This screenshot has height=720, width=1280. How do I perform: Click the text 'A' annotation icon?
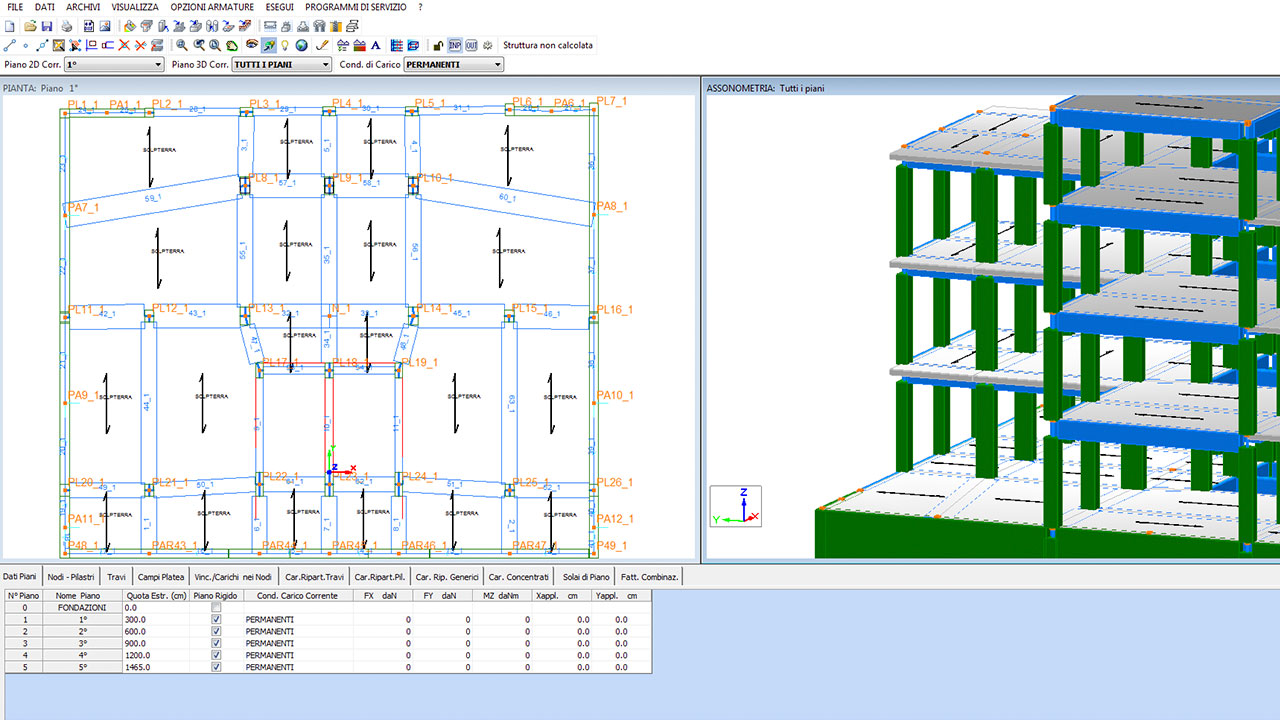376,45
